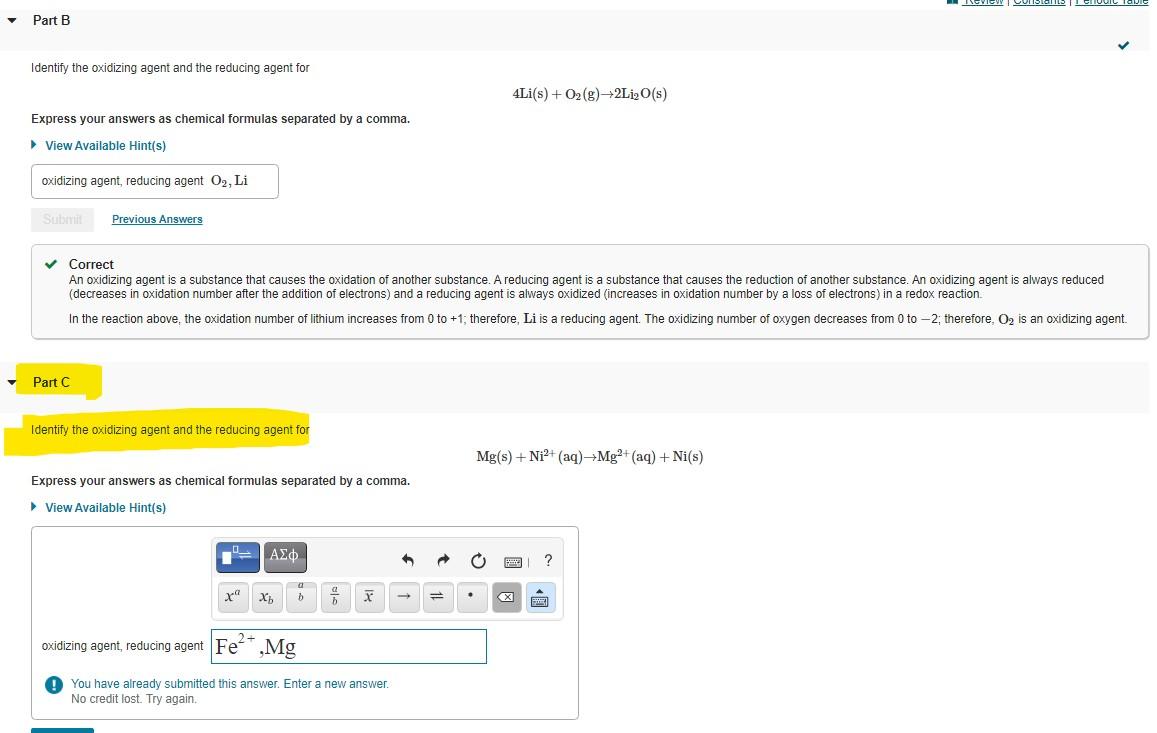Click the backspace delete key icon
The width and height of the screenshot is (1157, 733).
506,597
